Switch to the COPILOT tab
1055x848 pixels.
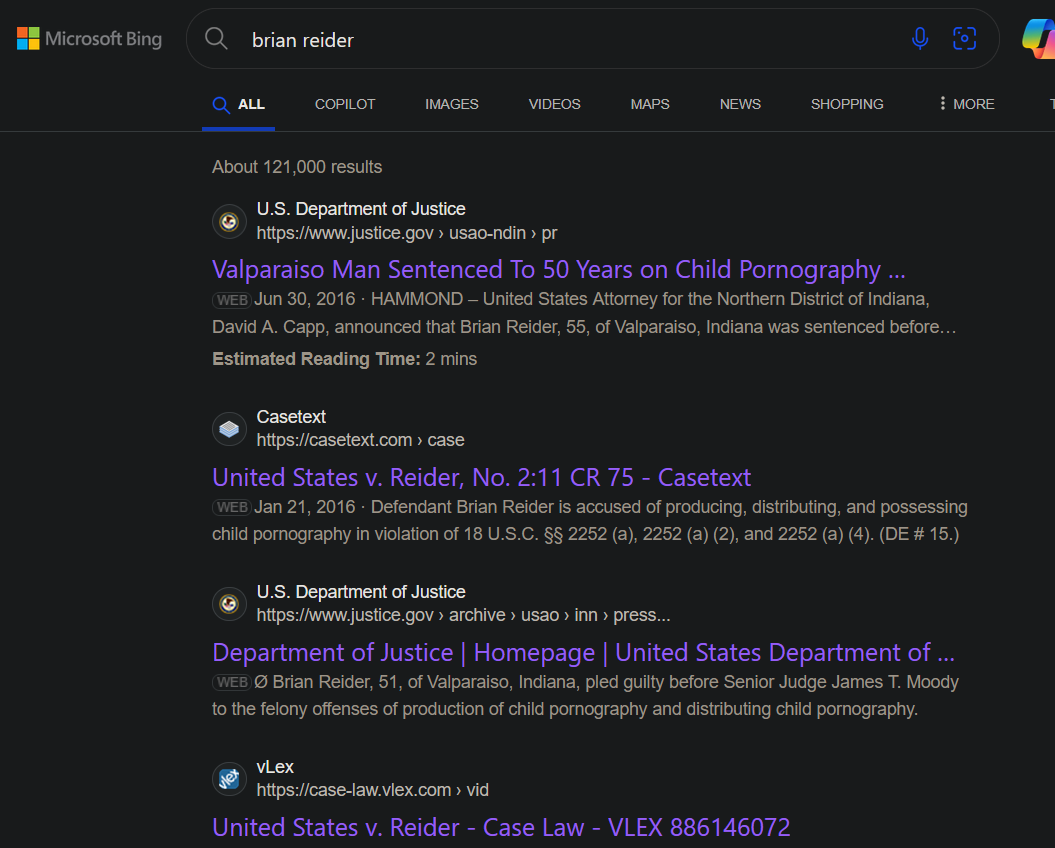(344, 104)
